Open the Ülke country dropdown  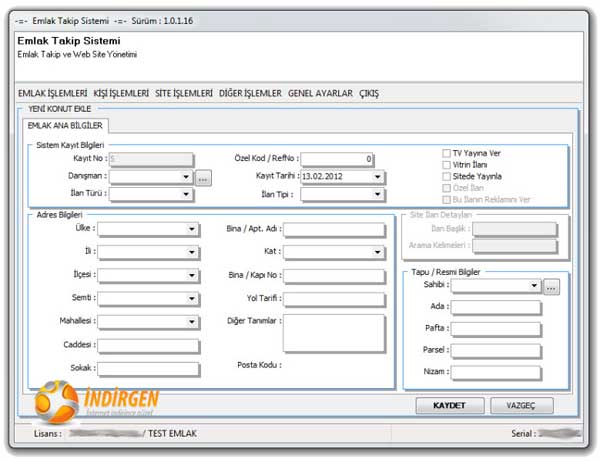coord(192,229)
